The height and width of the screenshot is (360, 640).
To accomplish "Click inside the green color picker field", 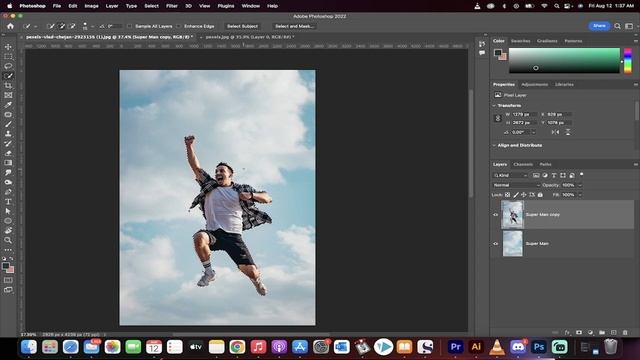I will pyautogui.click(x=564, y=60).
